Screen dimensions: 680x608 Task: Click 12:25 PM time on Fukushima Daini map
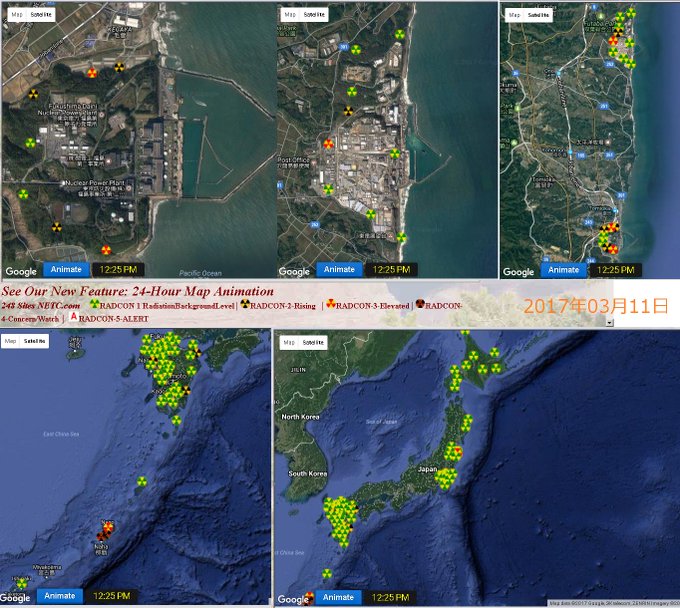pyautogui.click(x=118, y=270)
